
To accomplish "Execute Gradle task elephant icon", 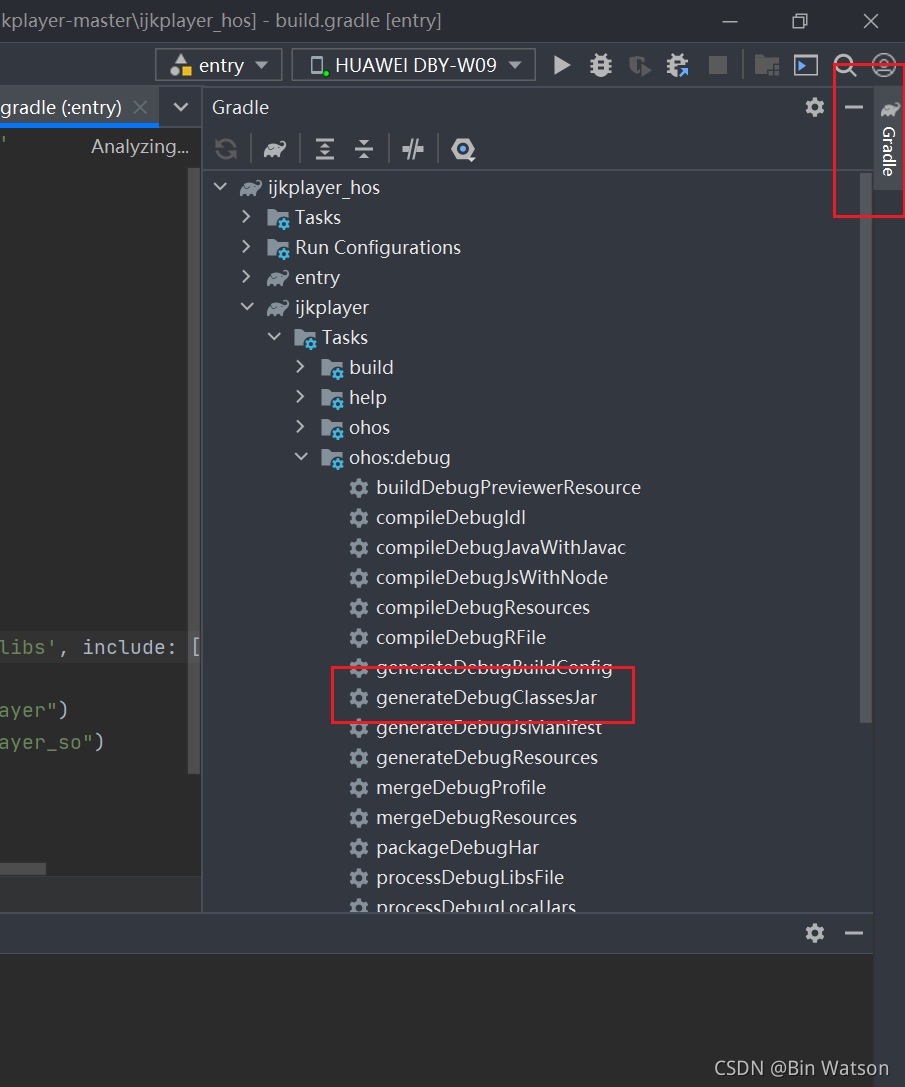I will [x=275, y=148].
